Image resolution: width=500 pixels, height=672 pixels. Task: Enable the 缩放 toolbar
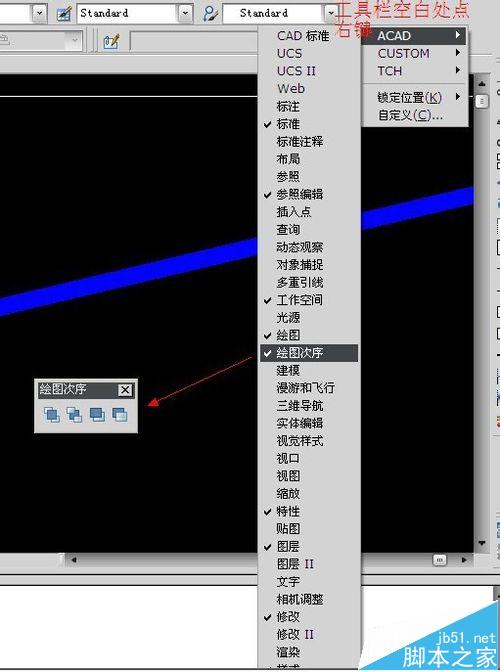pyautogui.click(x=309, y=493)
